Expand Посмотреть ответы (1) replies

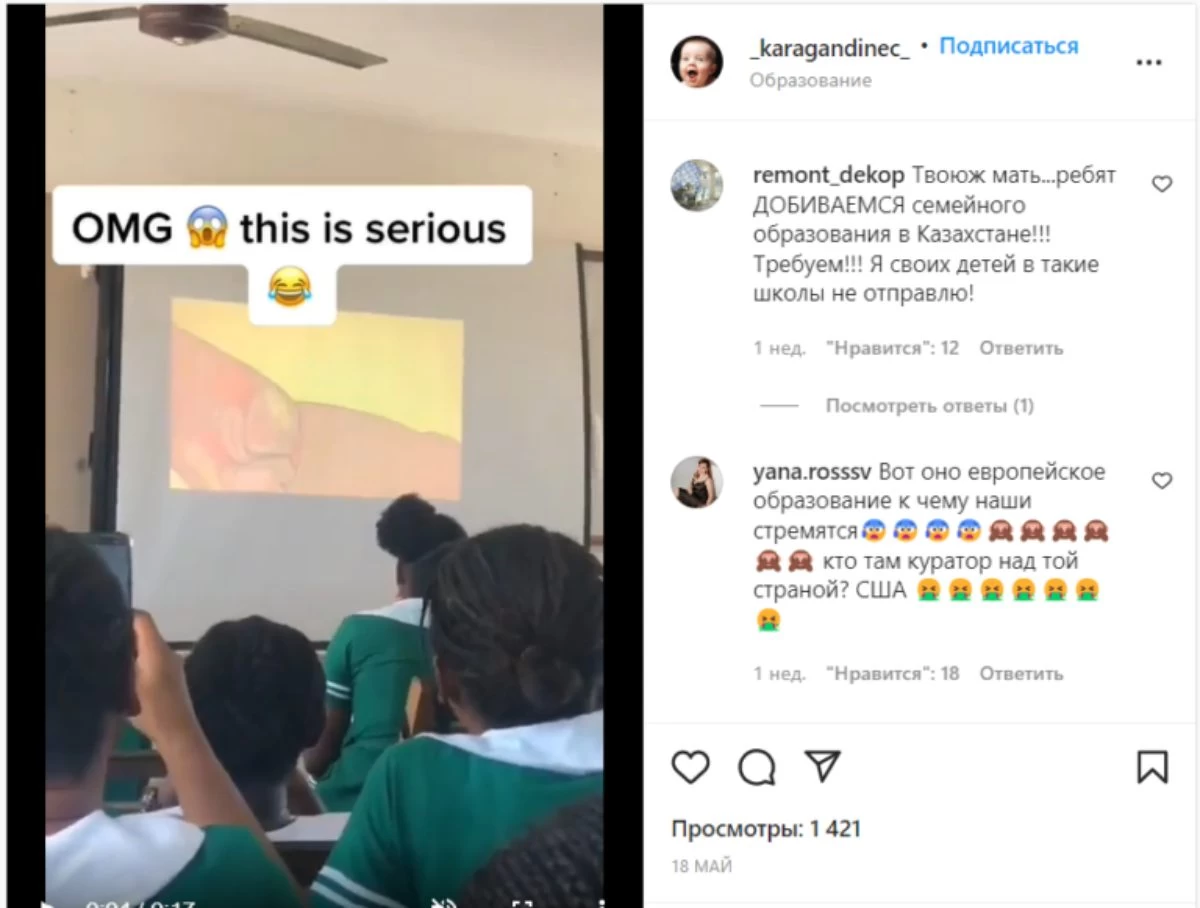[x=930, y=406]
